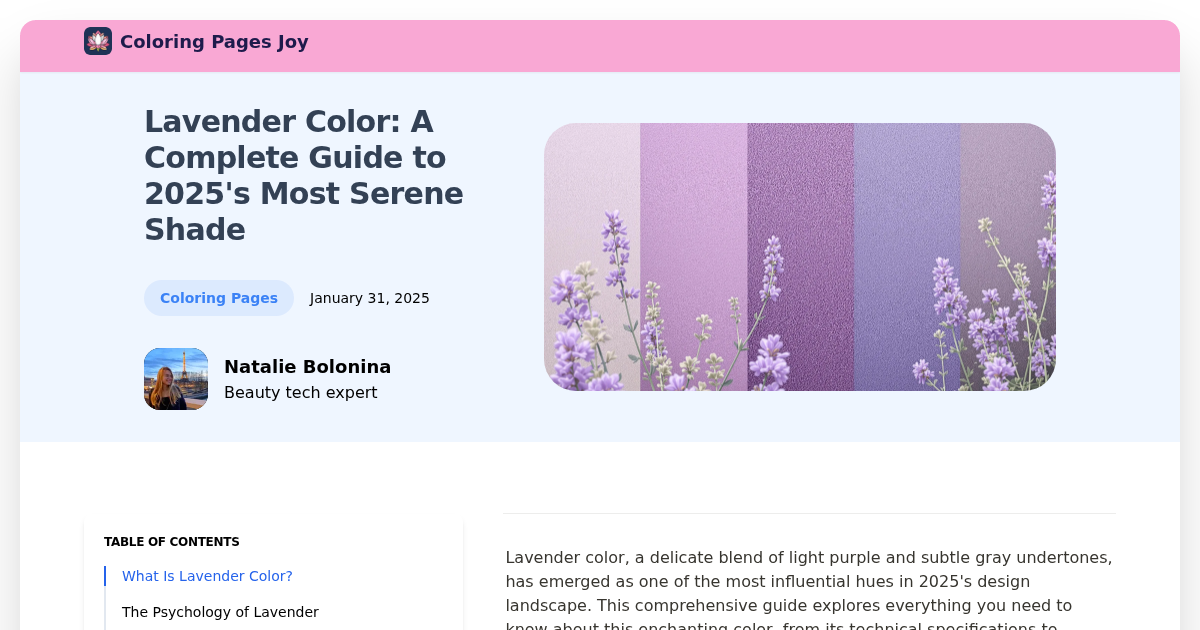Open the site via "Coloring Pages Joy" title
The width and height of the screenshot is (1200, 630).
[x=214, y=41]
